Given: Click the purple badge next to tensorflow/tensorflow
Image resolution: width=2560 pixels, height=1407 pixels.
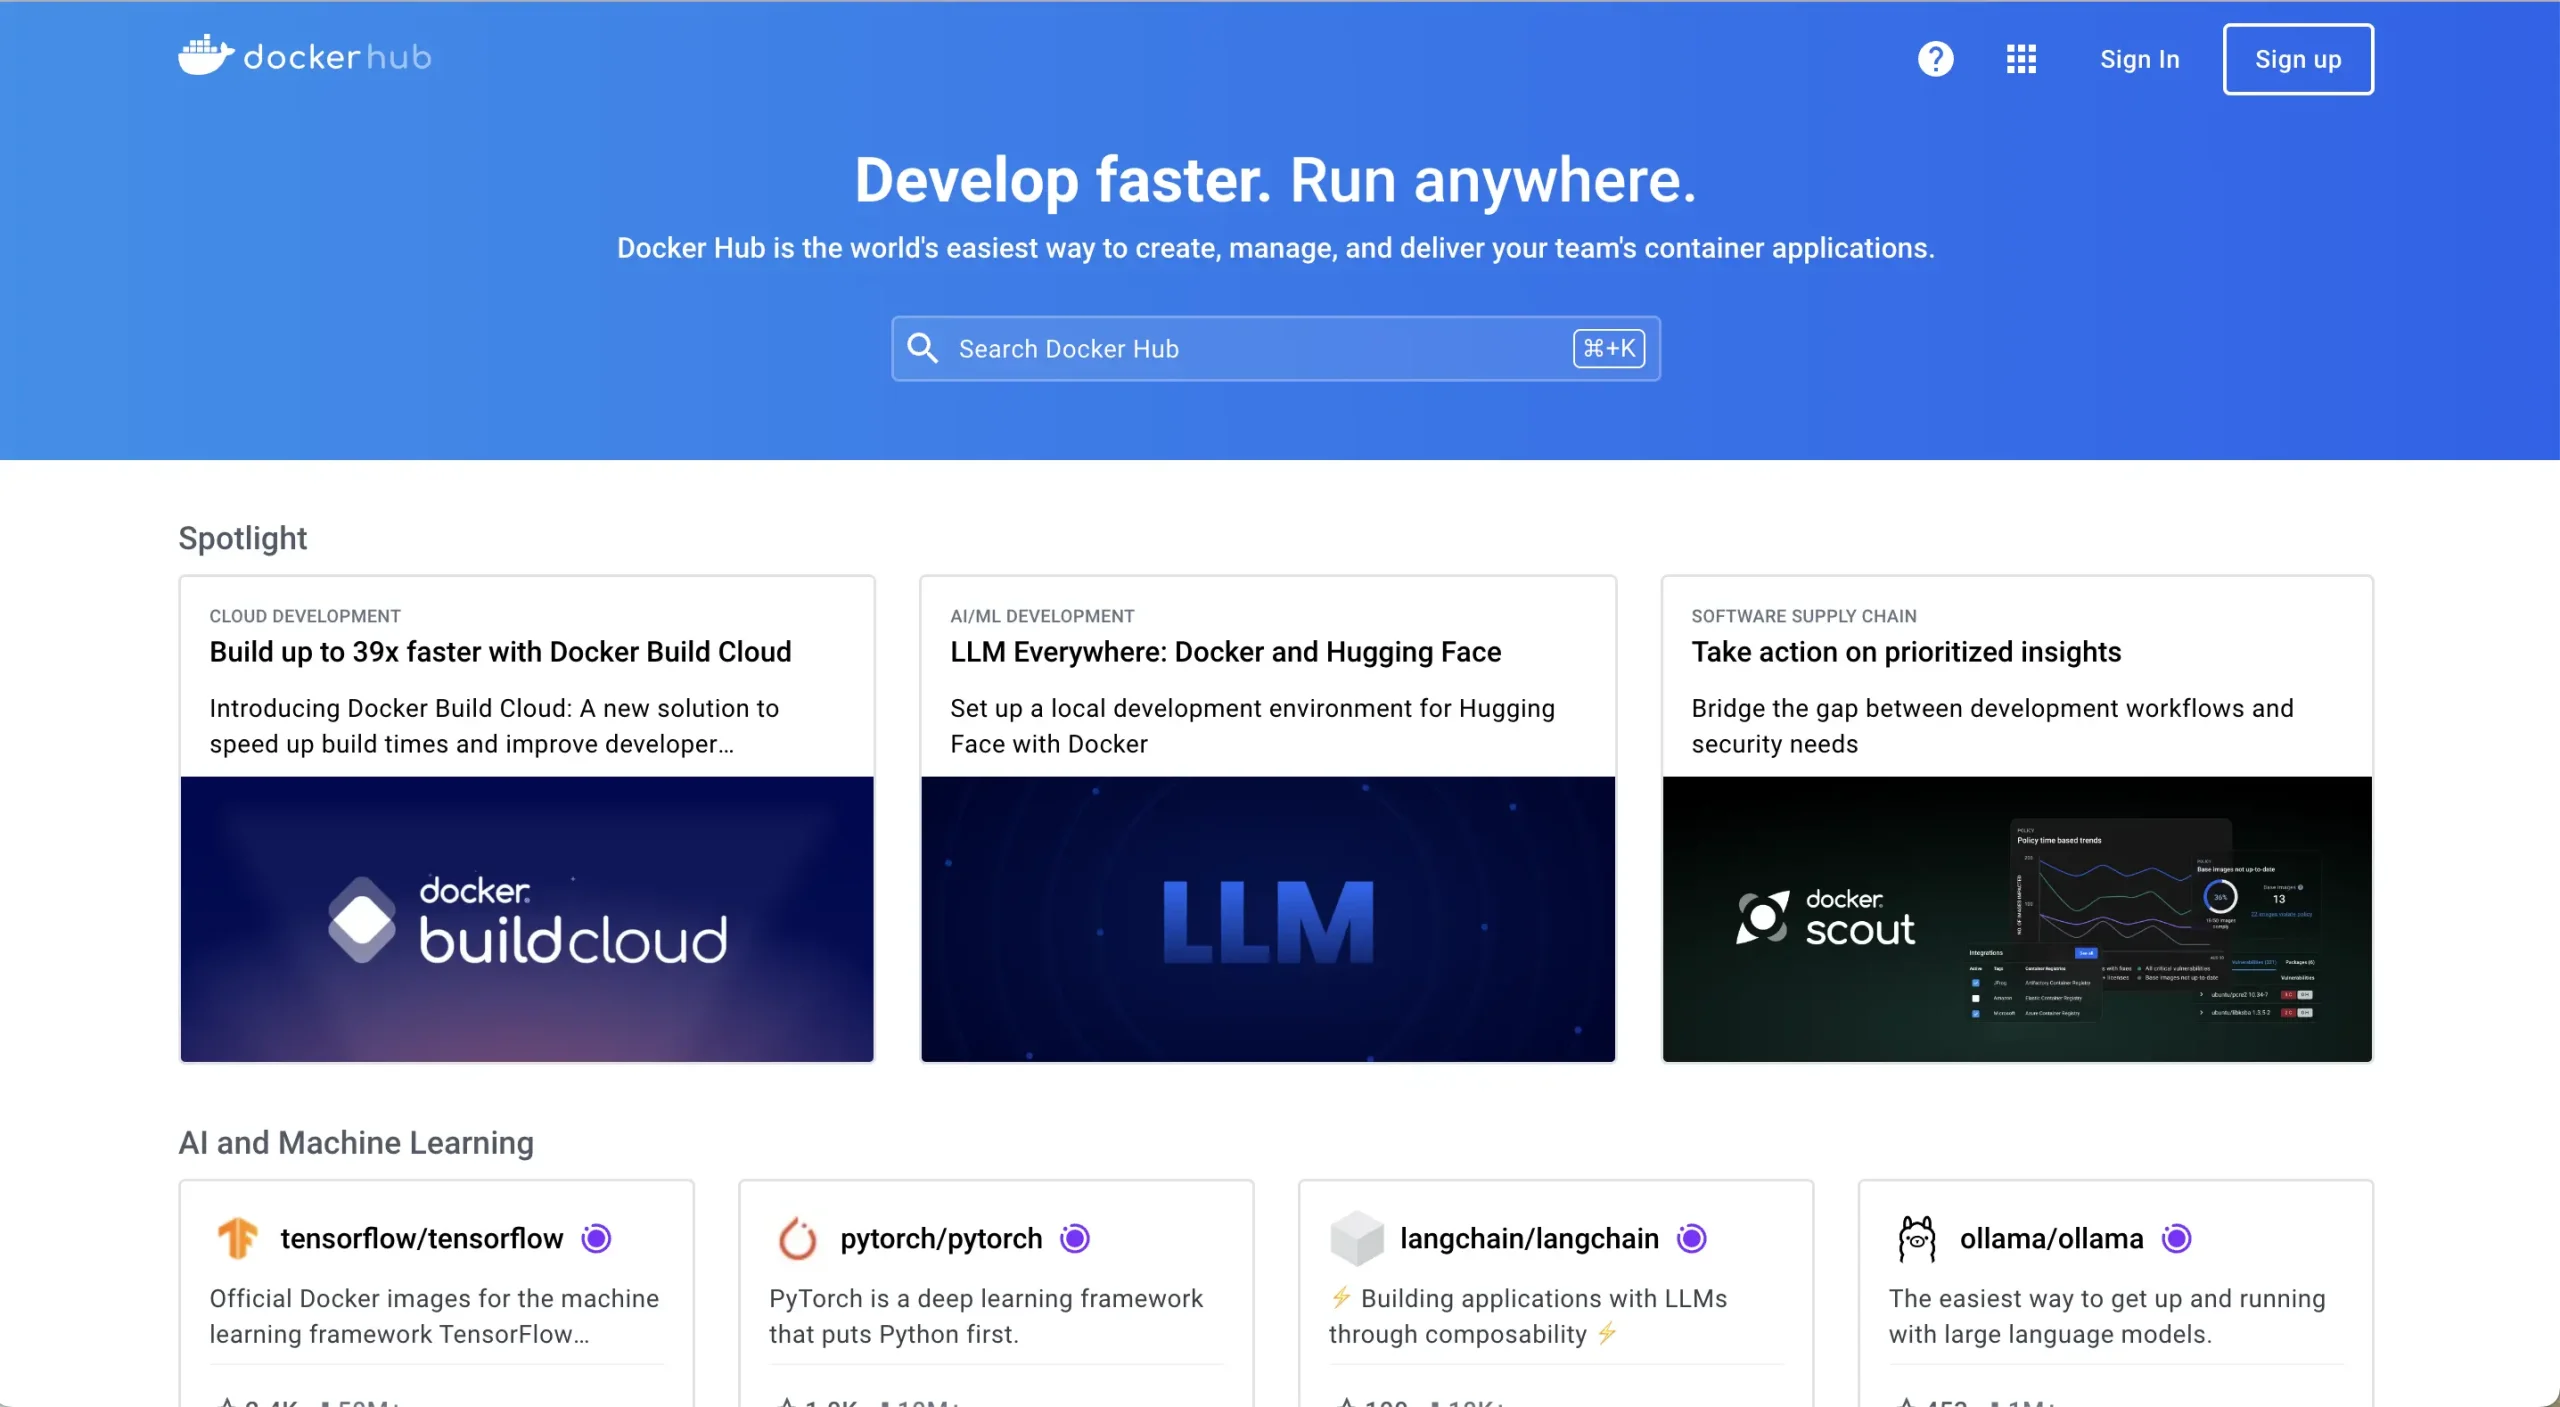Looking at the screenshot, I should (x=596, y=1238).
